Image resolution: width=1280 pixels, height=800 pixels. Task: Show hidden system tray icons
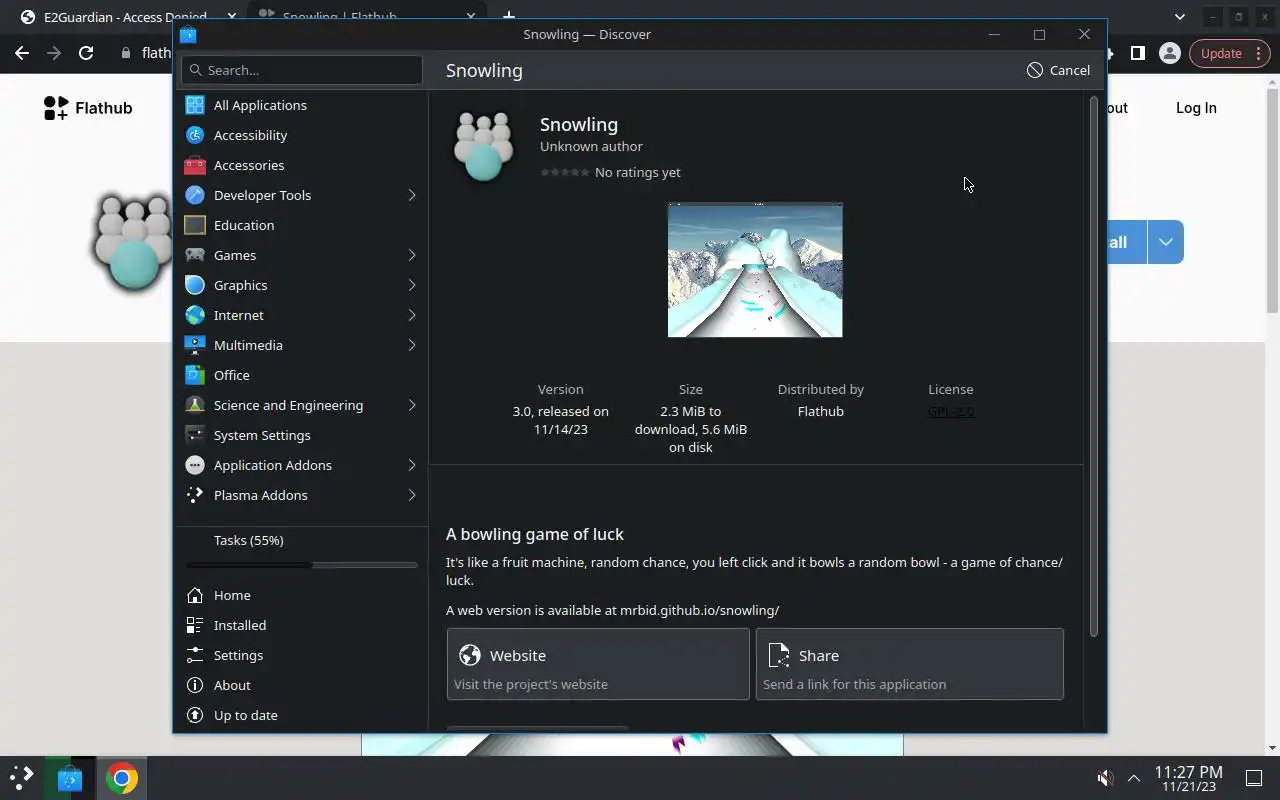1134,778
